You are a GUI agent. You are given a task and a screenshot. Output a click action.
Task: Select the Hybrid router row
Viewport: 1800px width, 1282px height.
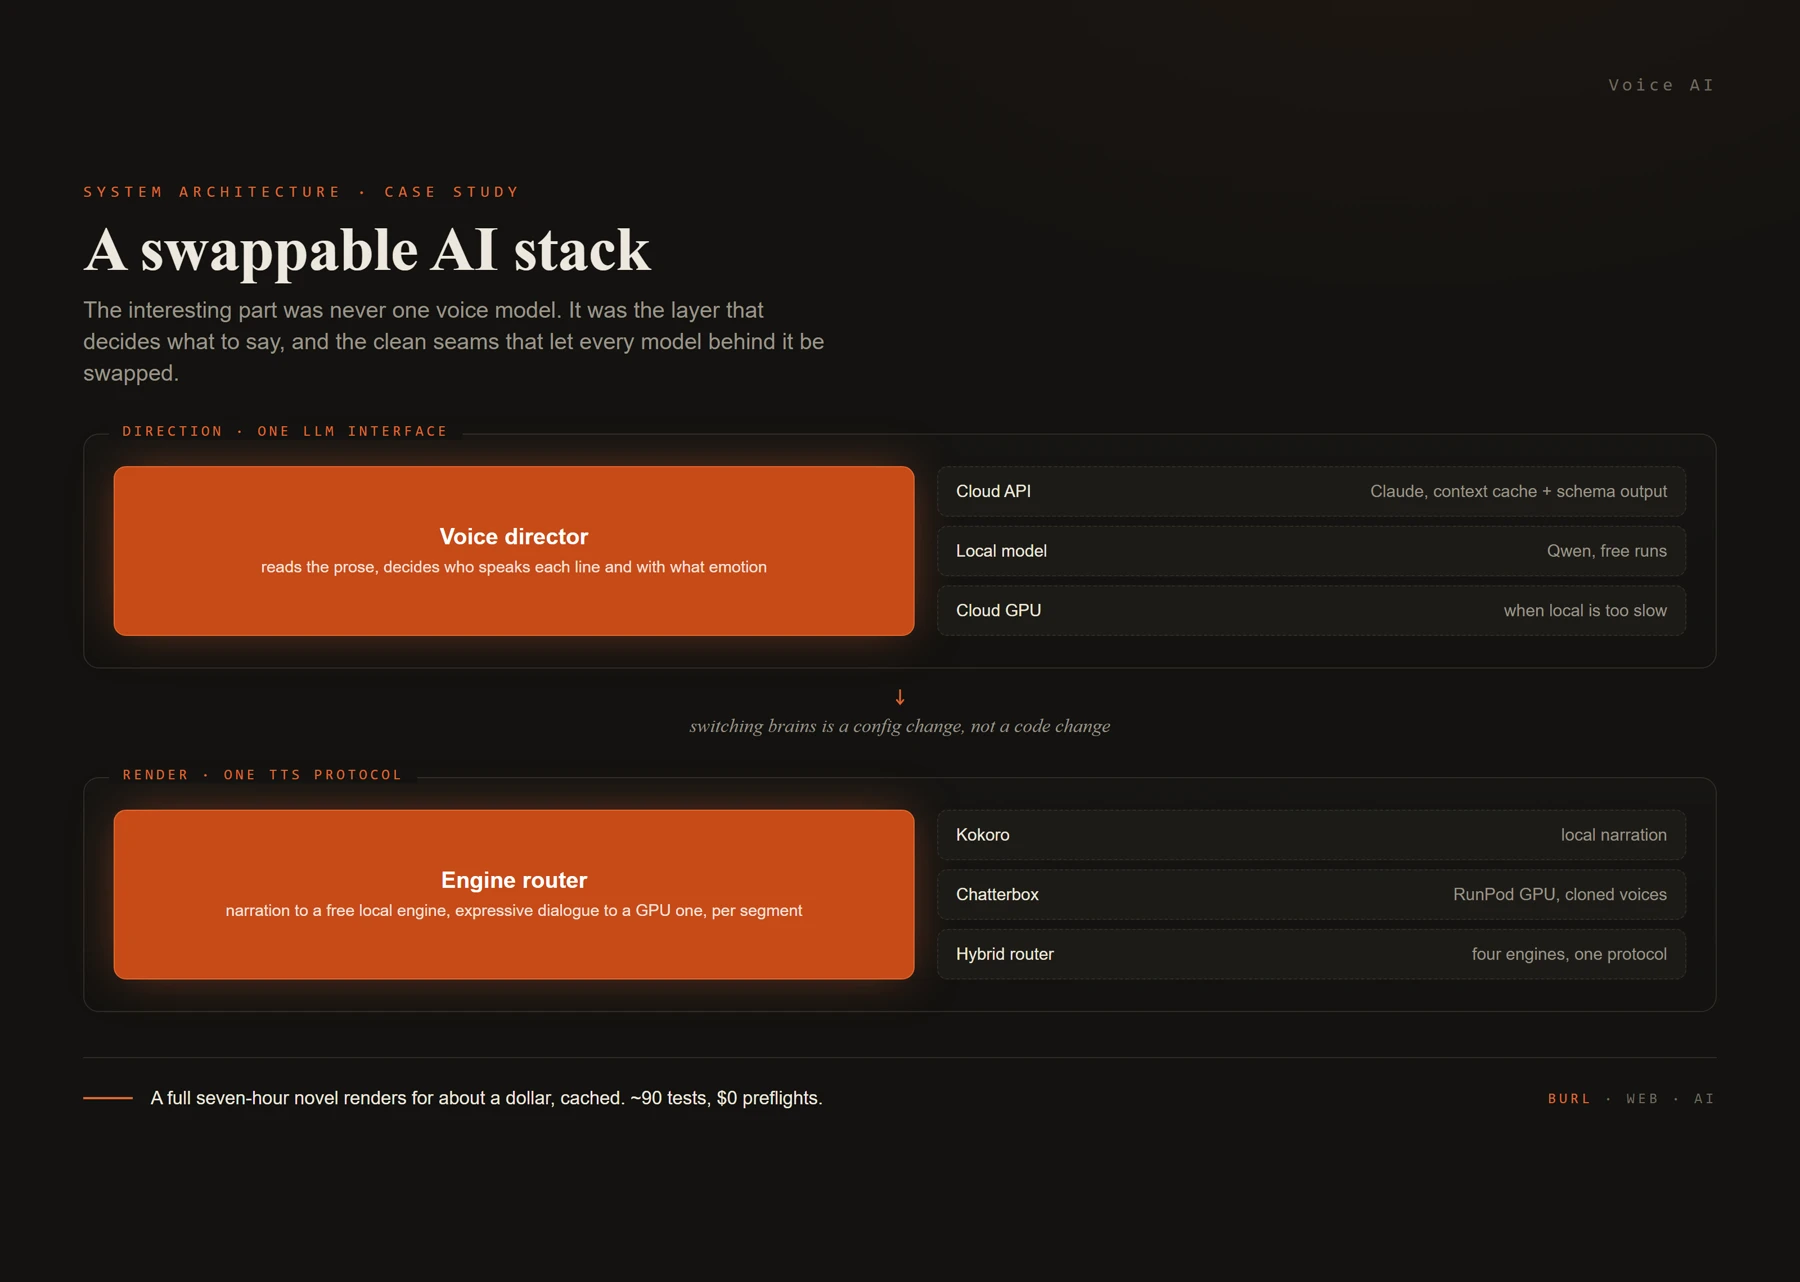click(1311, 954)
